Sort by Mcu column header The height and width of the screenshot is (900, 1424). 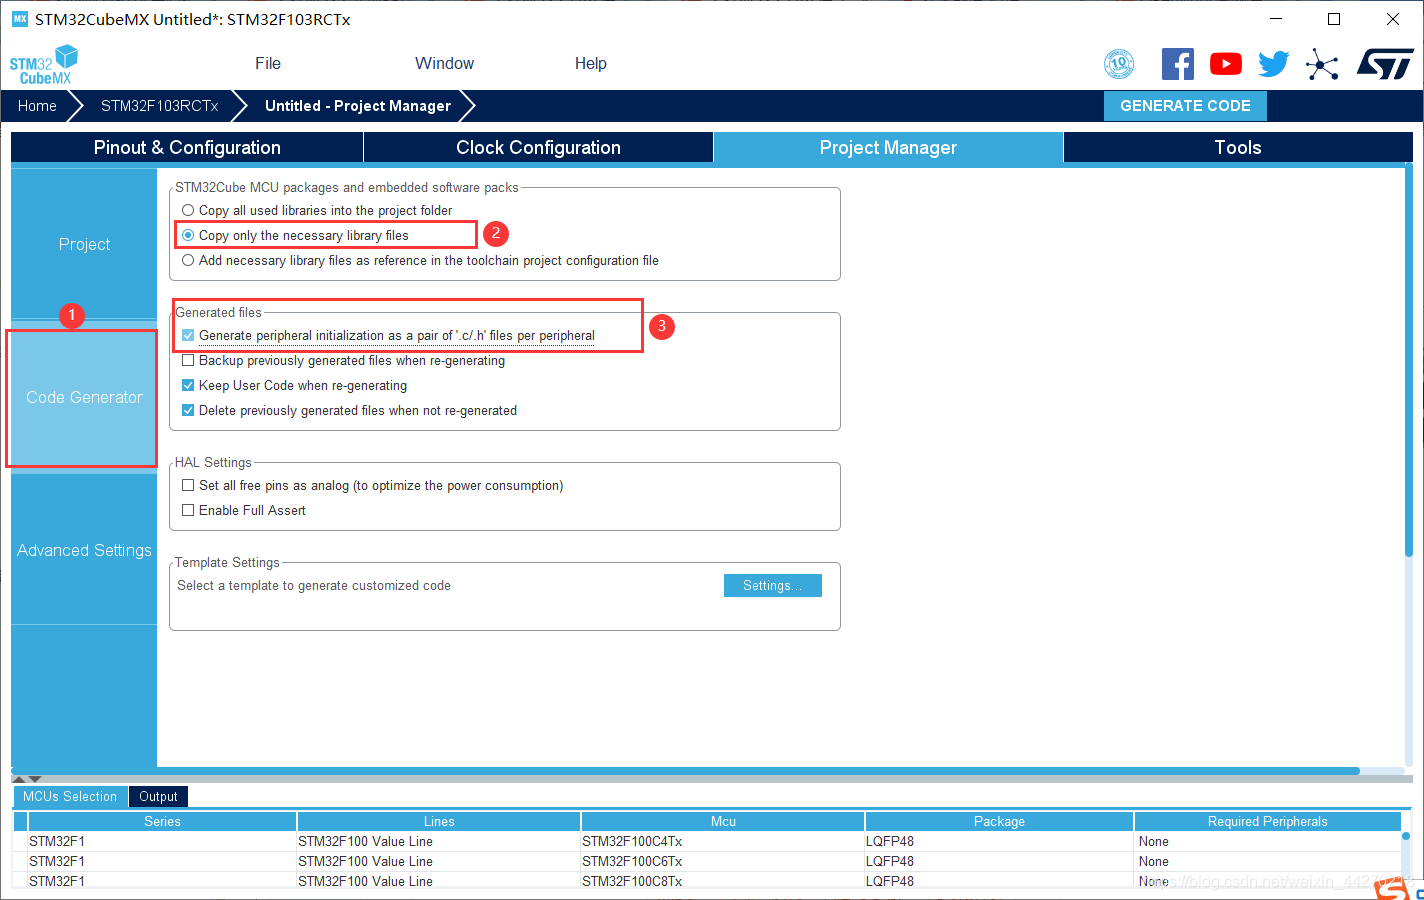point(723,821)
